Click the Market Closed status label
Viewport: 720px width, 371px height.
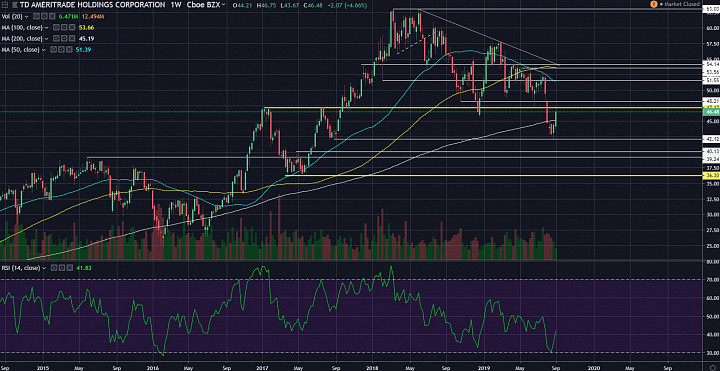pos(682,4)
